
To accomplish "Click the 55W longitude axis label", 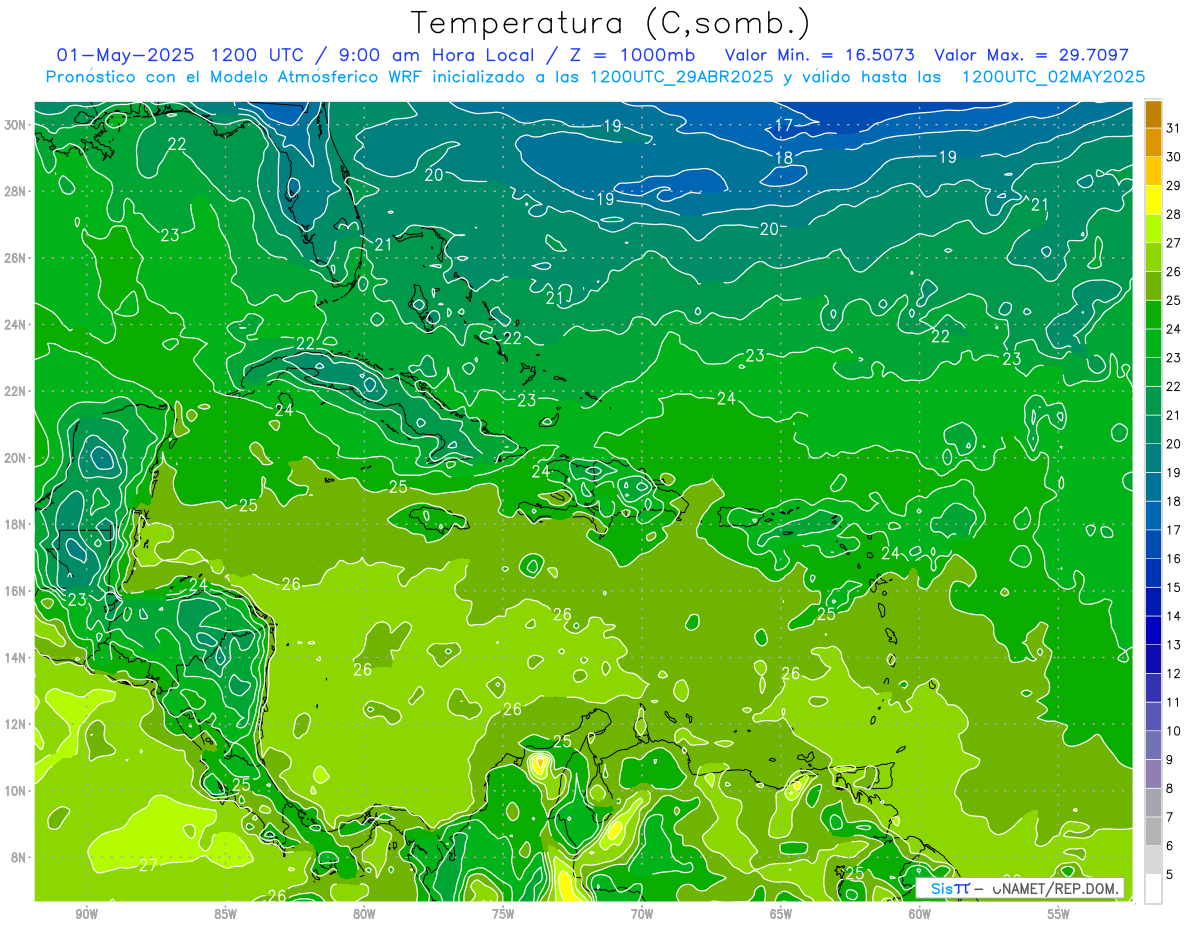I will coord(1059,915).
